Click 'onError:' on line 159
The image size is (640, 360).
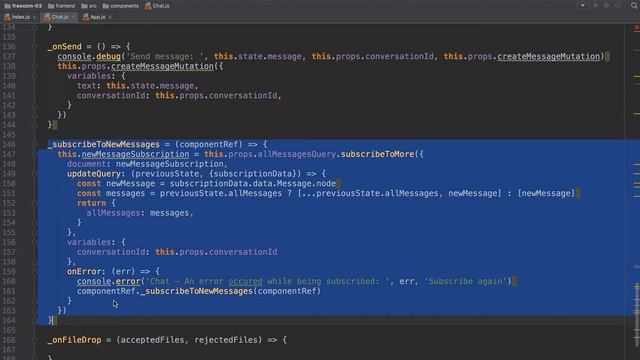(87, 272)
